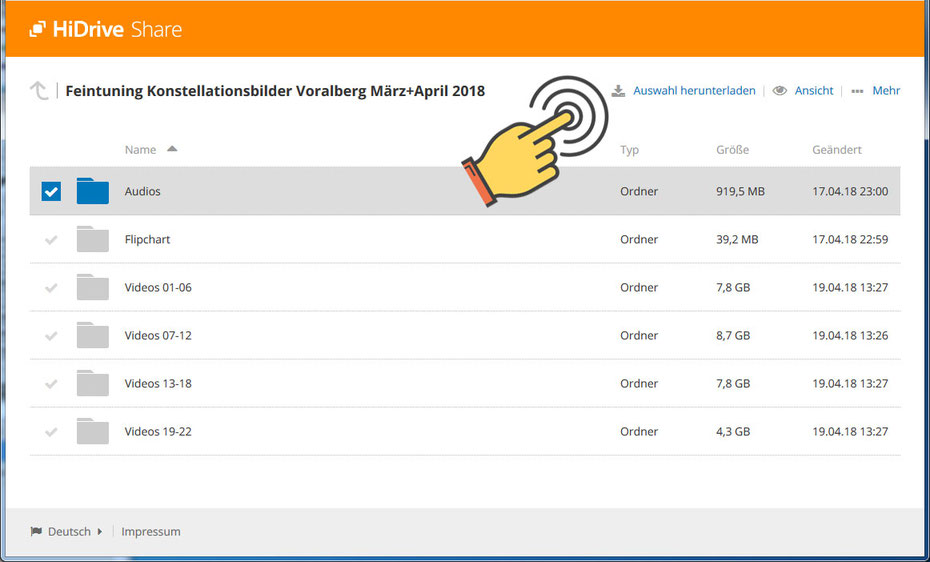Screen dimensions: 930x562
Task: Uncheck the Audios folder checkbox
Action: [x=51, y=191]
